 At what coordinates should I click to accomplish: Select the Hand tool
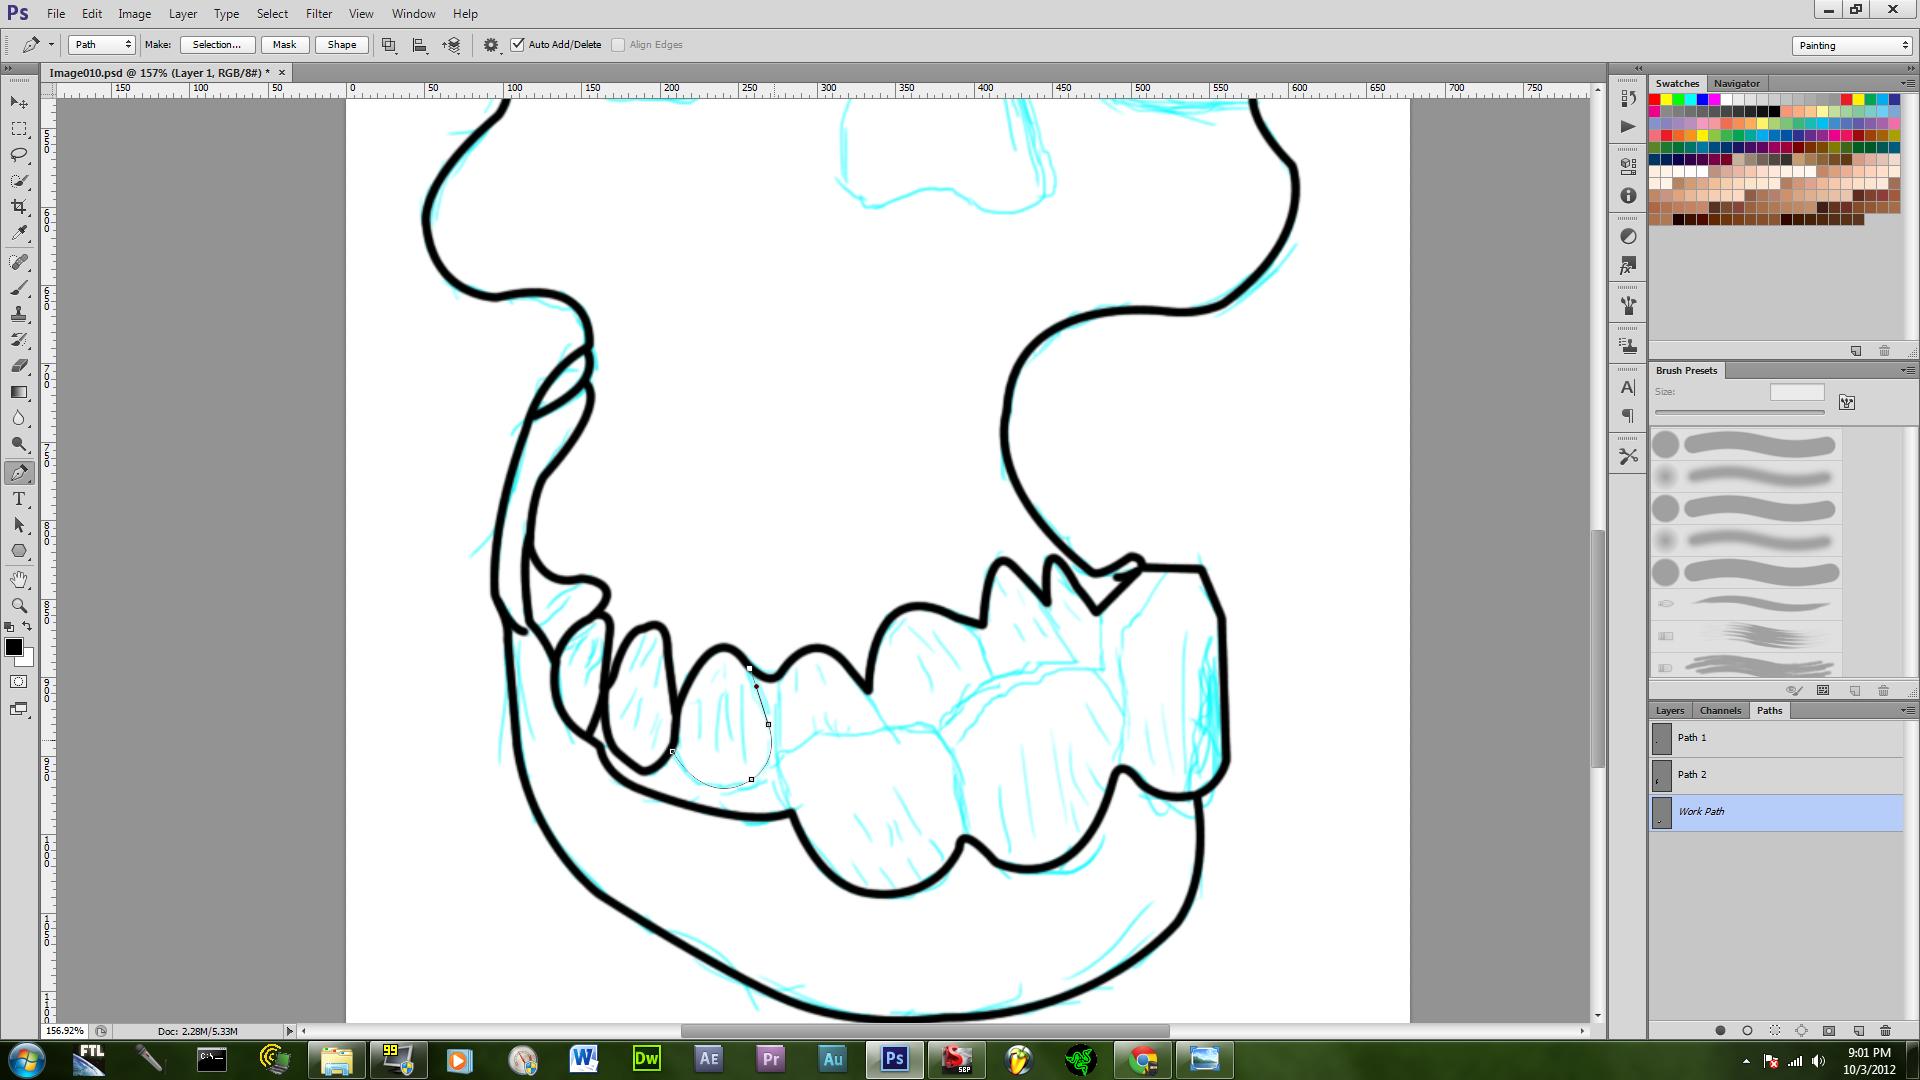tap(19, 580)
